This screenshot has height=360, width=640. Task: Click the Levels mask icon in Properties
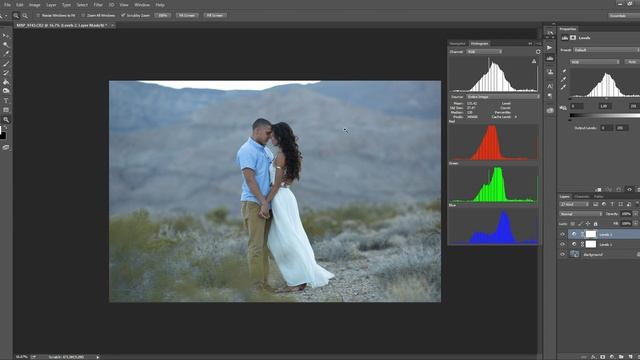[573, 38]
